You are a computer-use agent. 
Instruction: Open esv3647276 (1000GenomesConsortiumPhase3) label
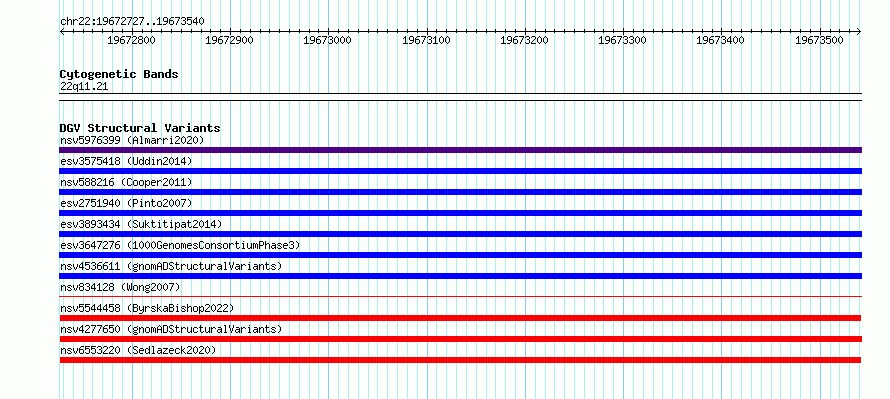[x=180, y=245]
